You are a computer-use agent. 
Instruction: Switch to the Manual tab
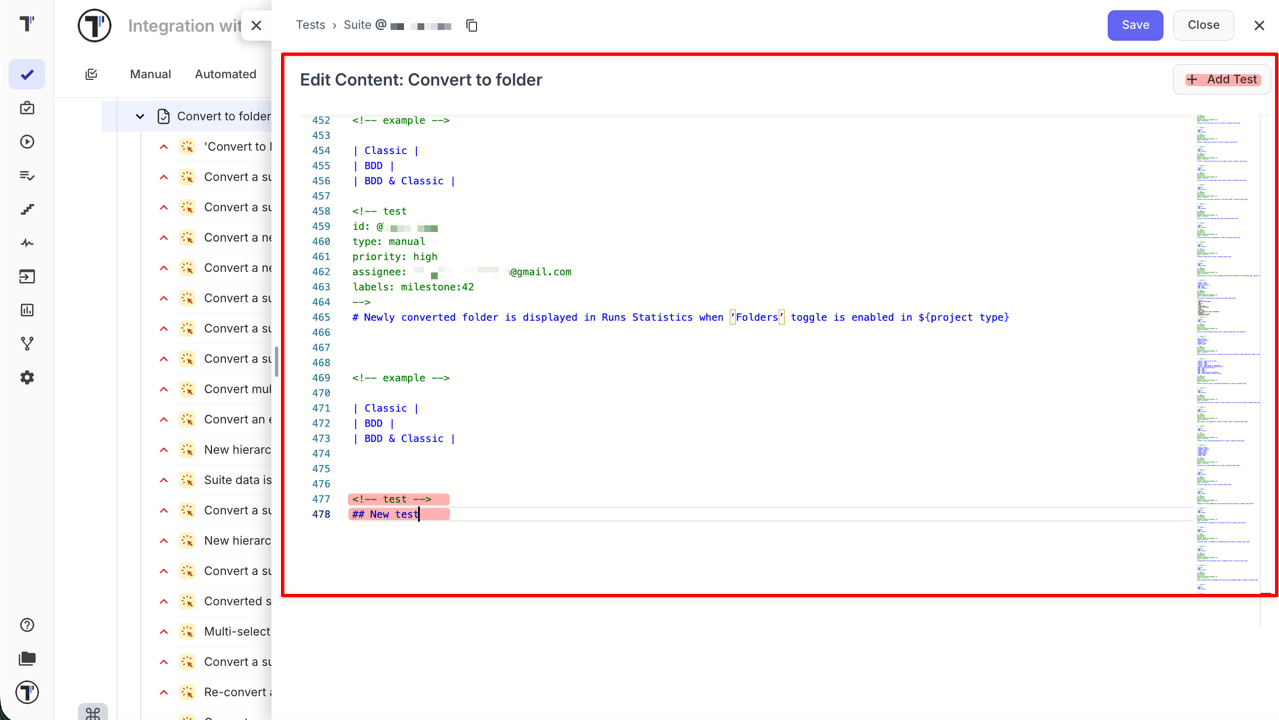coord(150,74)
